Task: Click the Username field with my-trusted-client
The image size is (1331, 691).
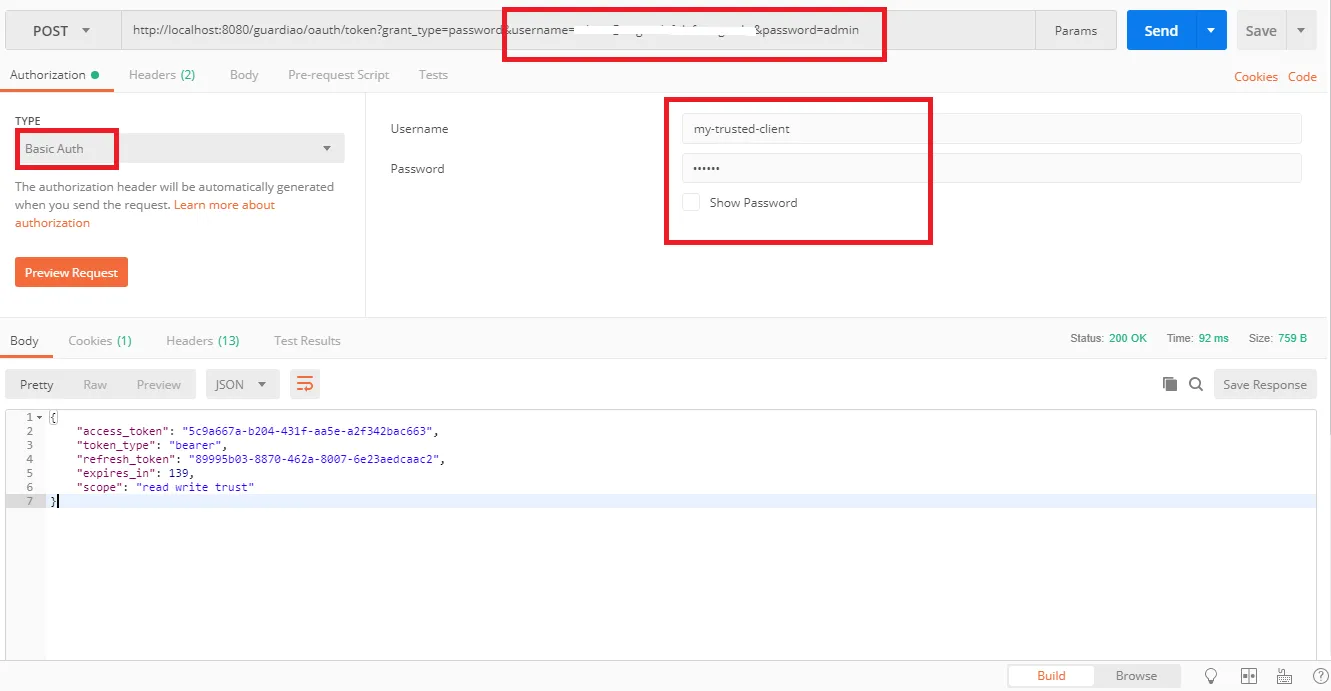Action: pyautogui.click(x=992, y=129)
